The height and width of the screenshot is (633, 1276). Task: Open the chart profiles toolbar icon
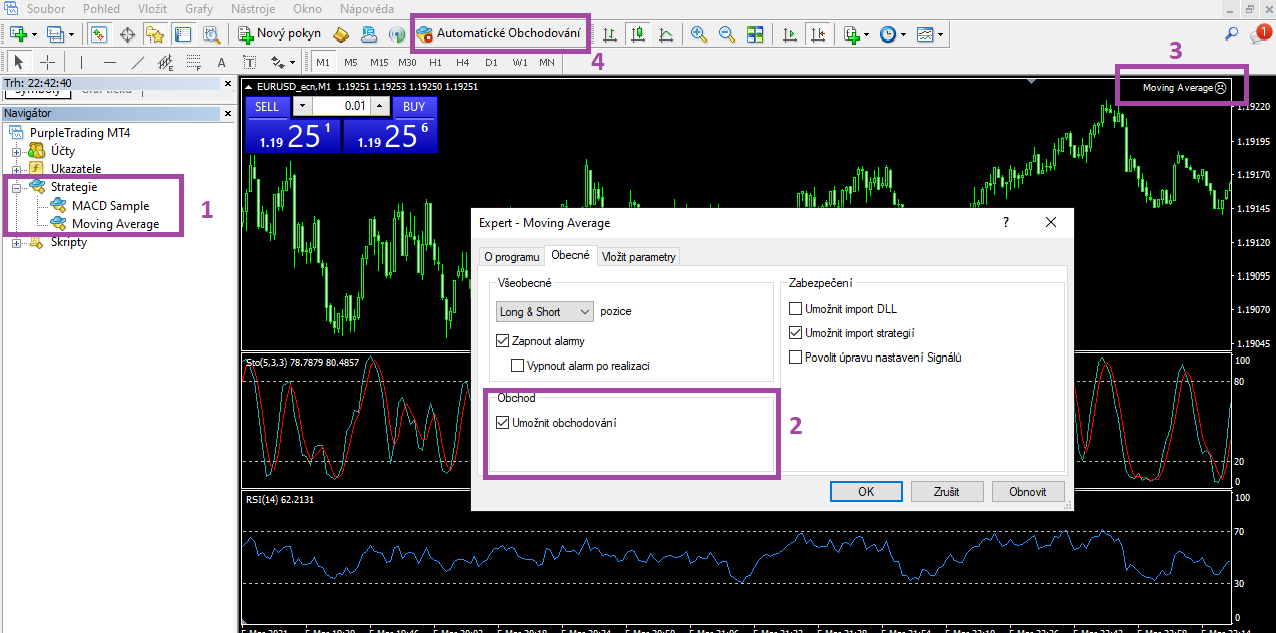[57, 34]
